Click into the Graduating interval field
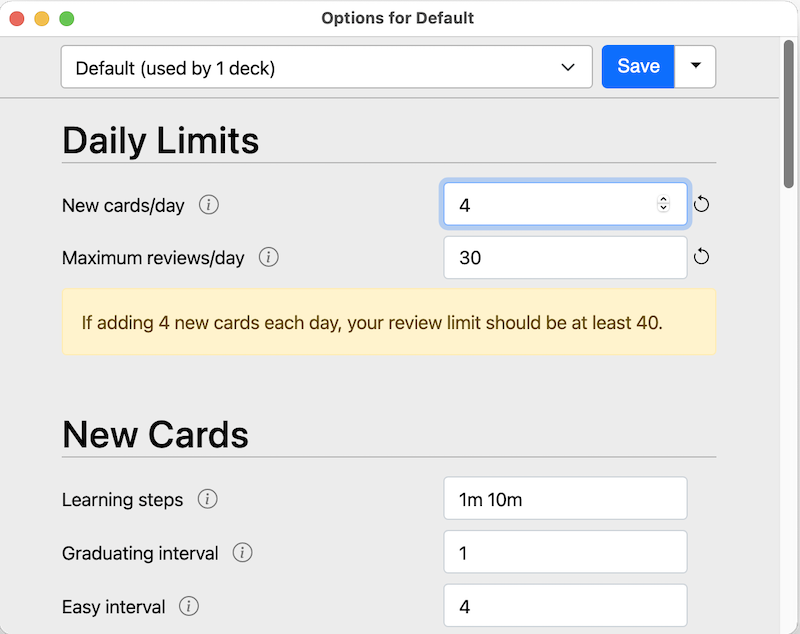Image resolution: width=800 pixels, height=634 pixels. pos(565,553)
